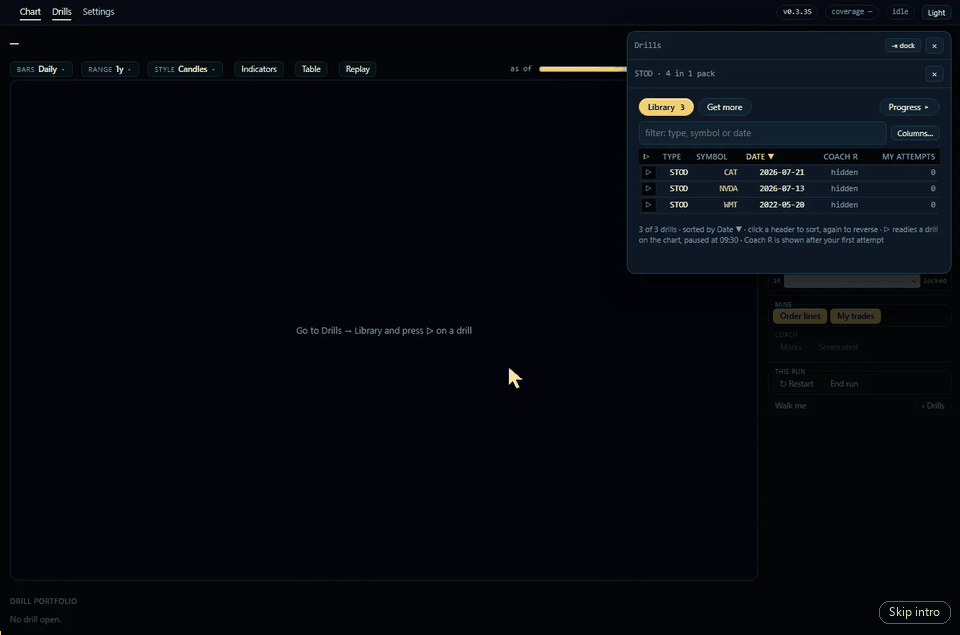The width and height of the screenshot is (960, 635).
Task: Toggle Light theme
Action: (936, 12)
